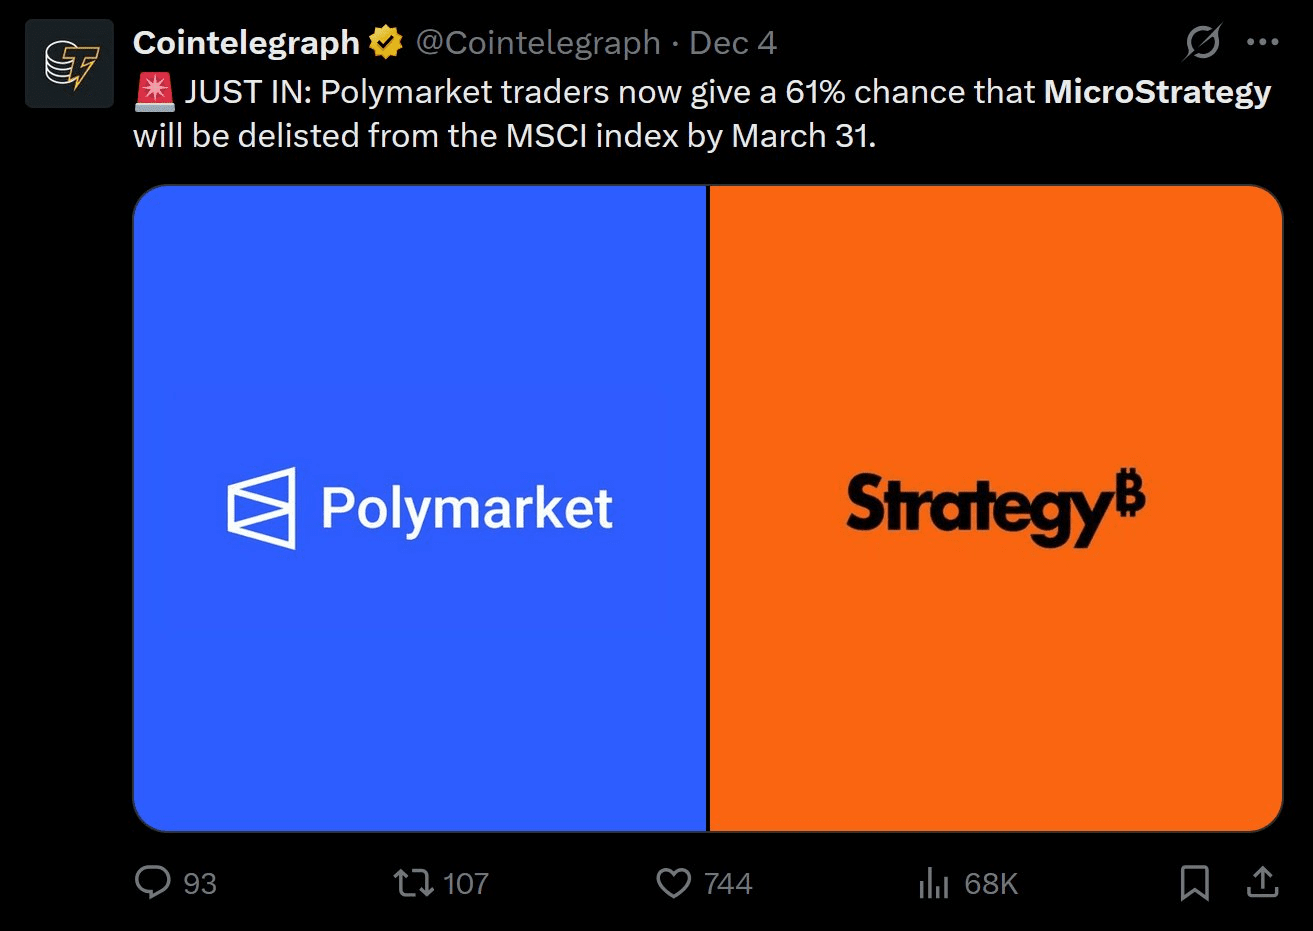Screen dimensions: 1313x931
Task: Open the Dec 4 timestamp link
Action: [733, 43]
